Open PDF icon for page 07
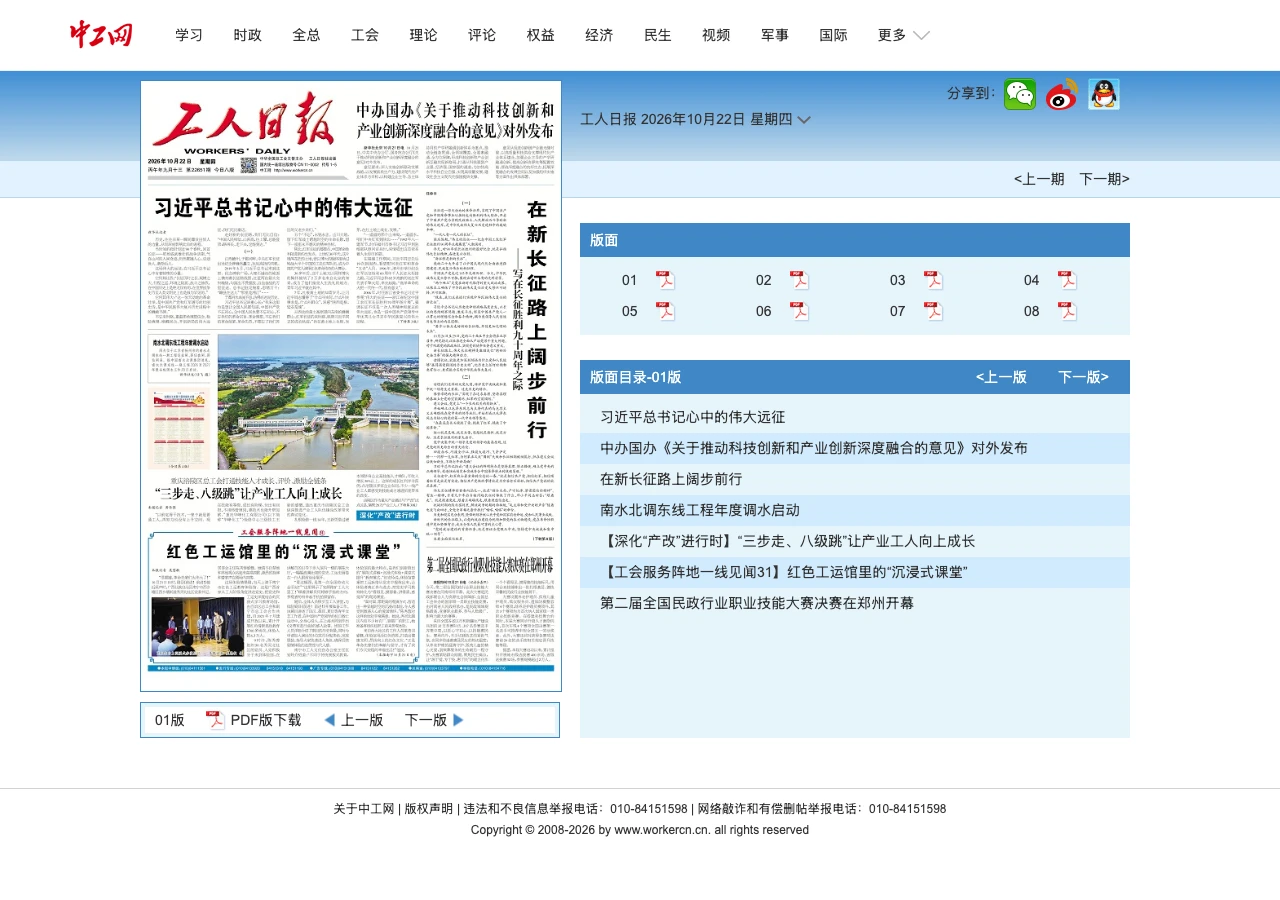Image resolution: width=1280 pixels, height=900 pixels. (x=933, y=311)
